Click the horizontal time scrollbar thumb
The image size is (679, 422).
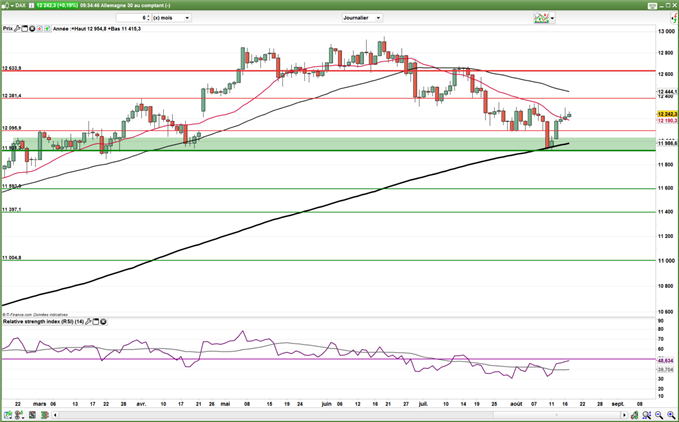(556, 415)
